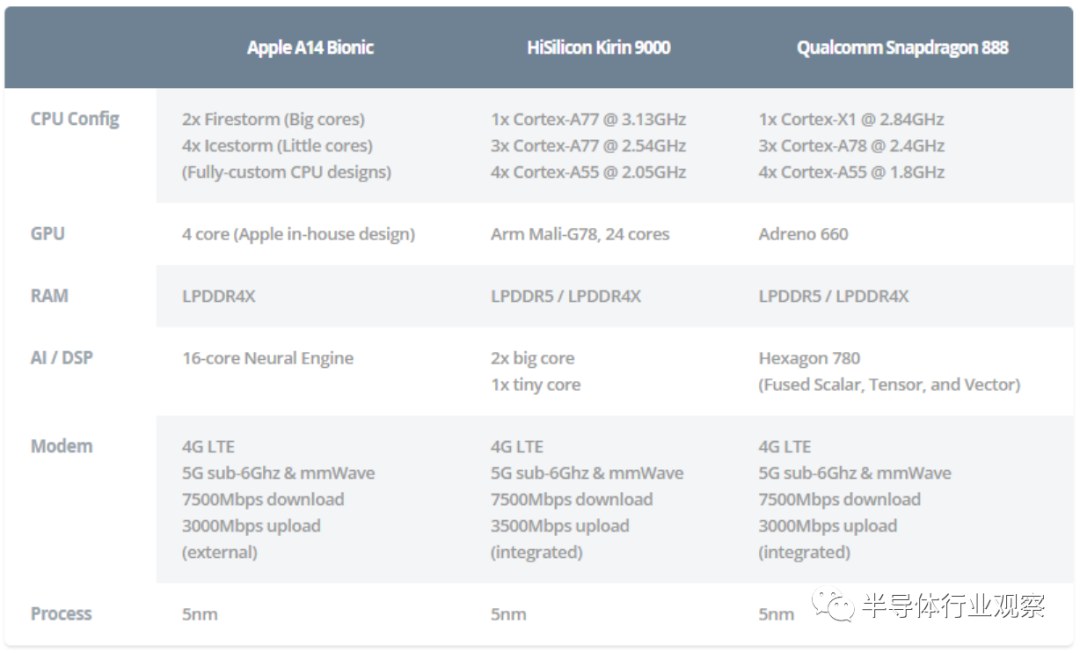Select "(Fused Scalar, Tensor, and Vector)" text
This screenshot has width=1080, height=653.
[889, 384]
